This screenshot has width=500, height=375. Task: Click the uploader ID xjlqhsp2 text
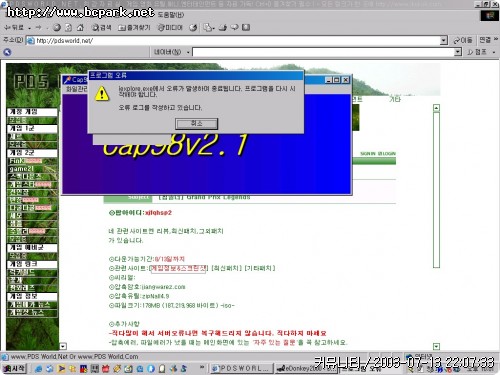(158, 213)
